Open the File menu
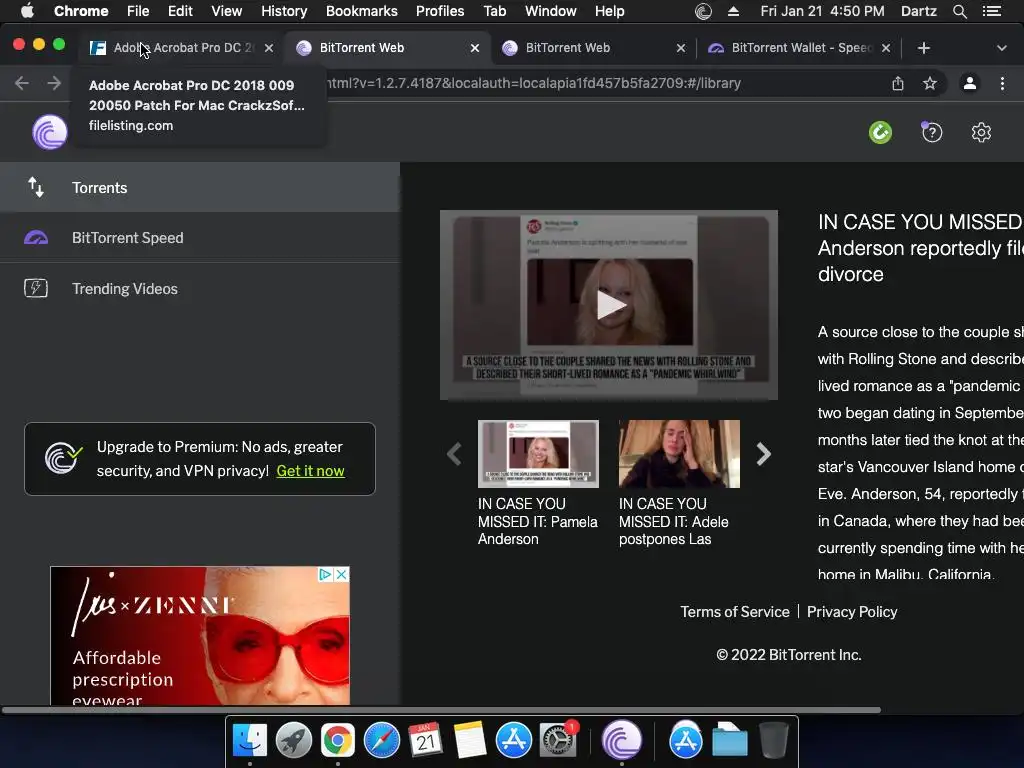 tap(138, 11)
